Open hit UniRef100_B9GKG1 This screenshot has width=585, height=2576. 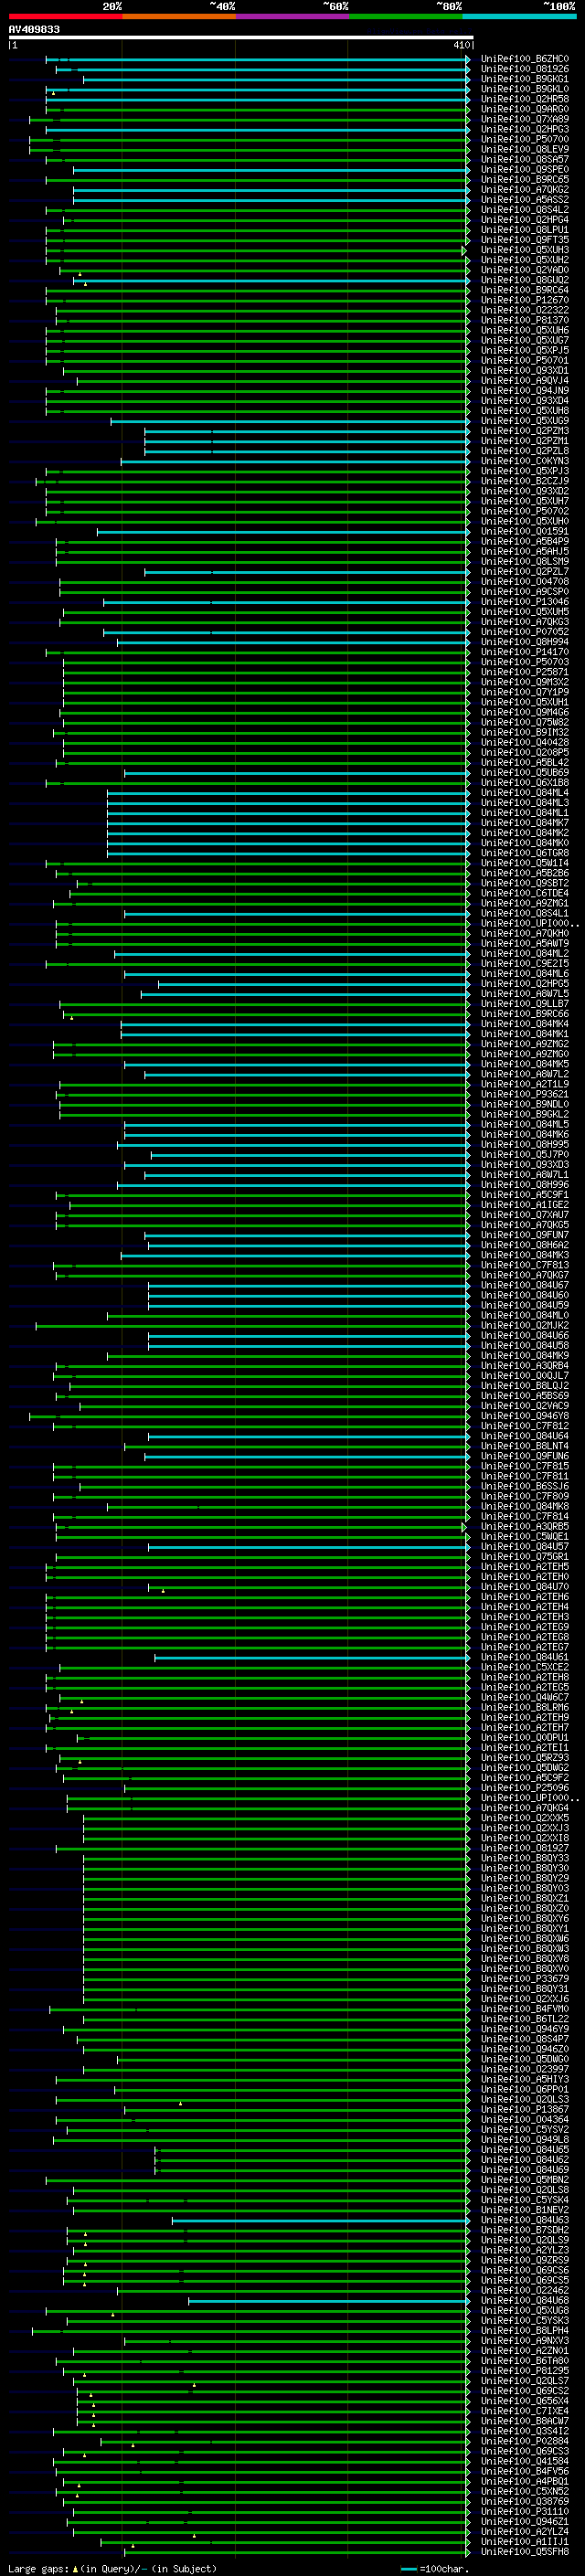click(x=524, y=79)
